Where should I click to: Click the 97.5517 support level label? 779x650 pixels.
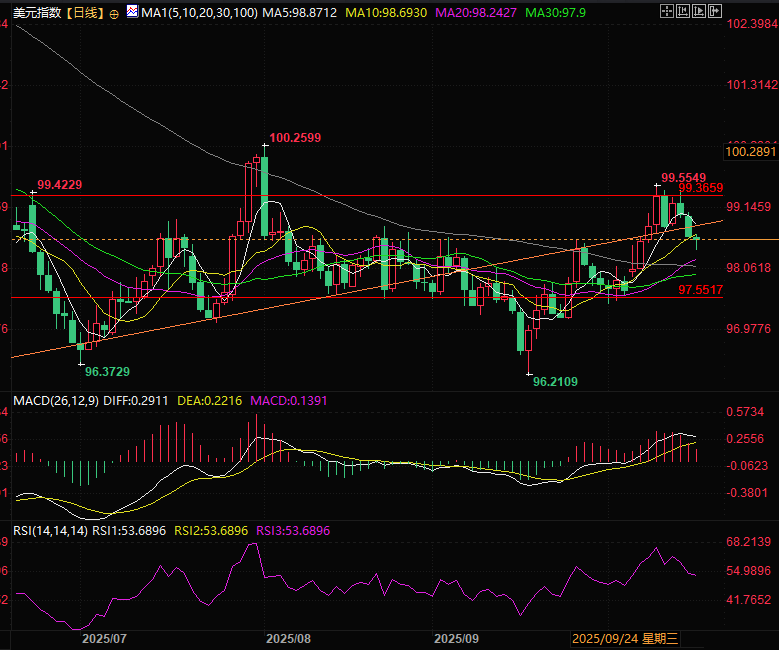(700, 289)
